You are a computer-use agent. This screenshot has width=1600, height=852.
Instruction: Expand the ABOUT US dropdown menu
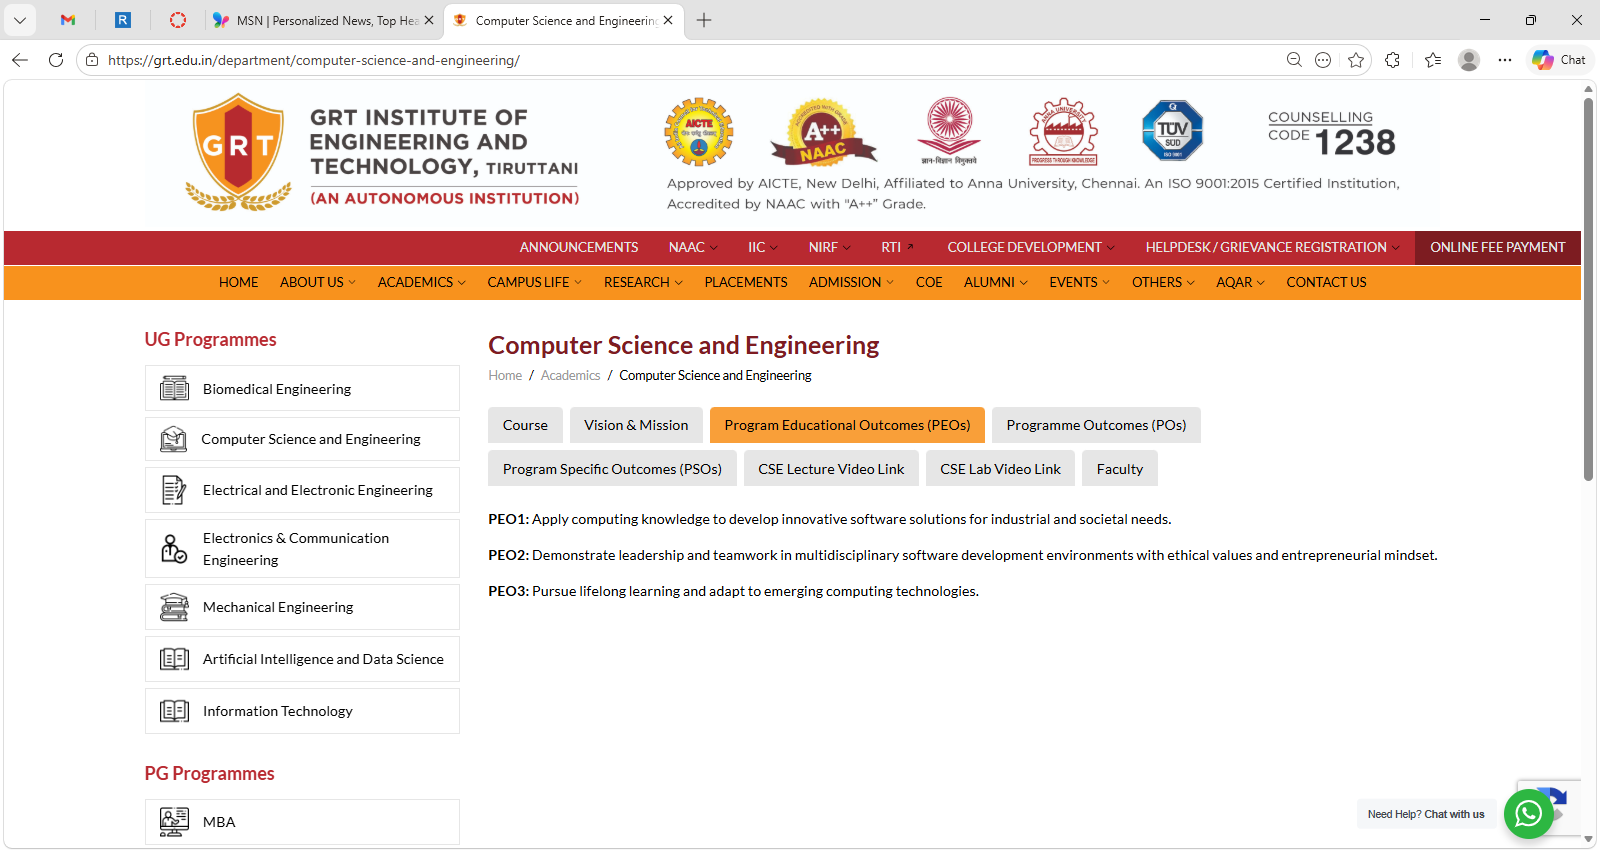click(317, 282)
